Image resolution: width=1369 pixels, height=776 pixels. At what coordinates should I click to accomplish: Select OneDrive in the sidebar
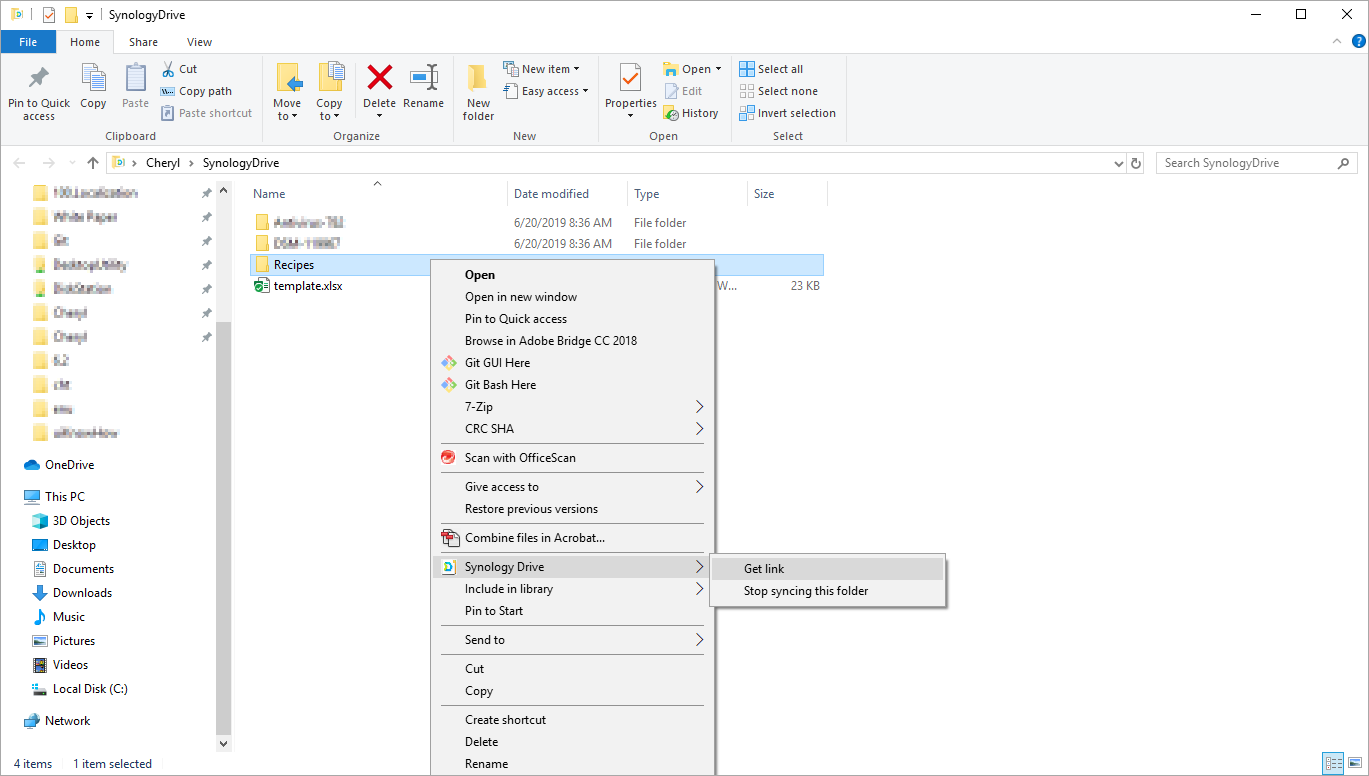coord(70,464)
